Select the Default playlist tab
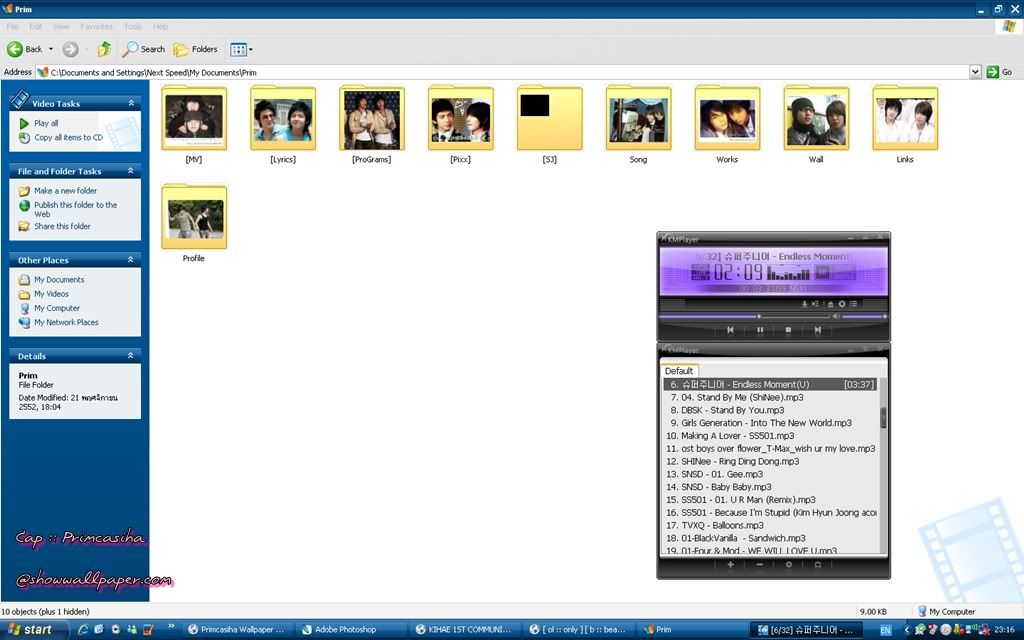 [679, 370]
